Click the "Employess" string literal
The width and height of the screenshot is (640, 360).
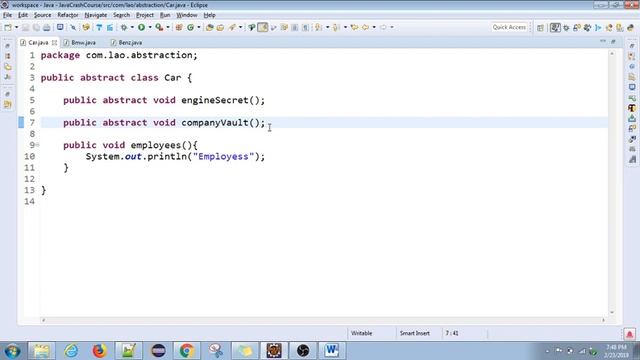[x=223, y=156]
